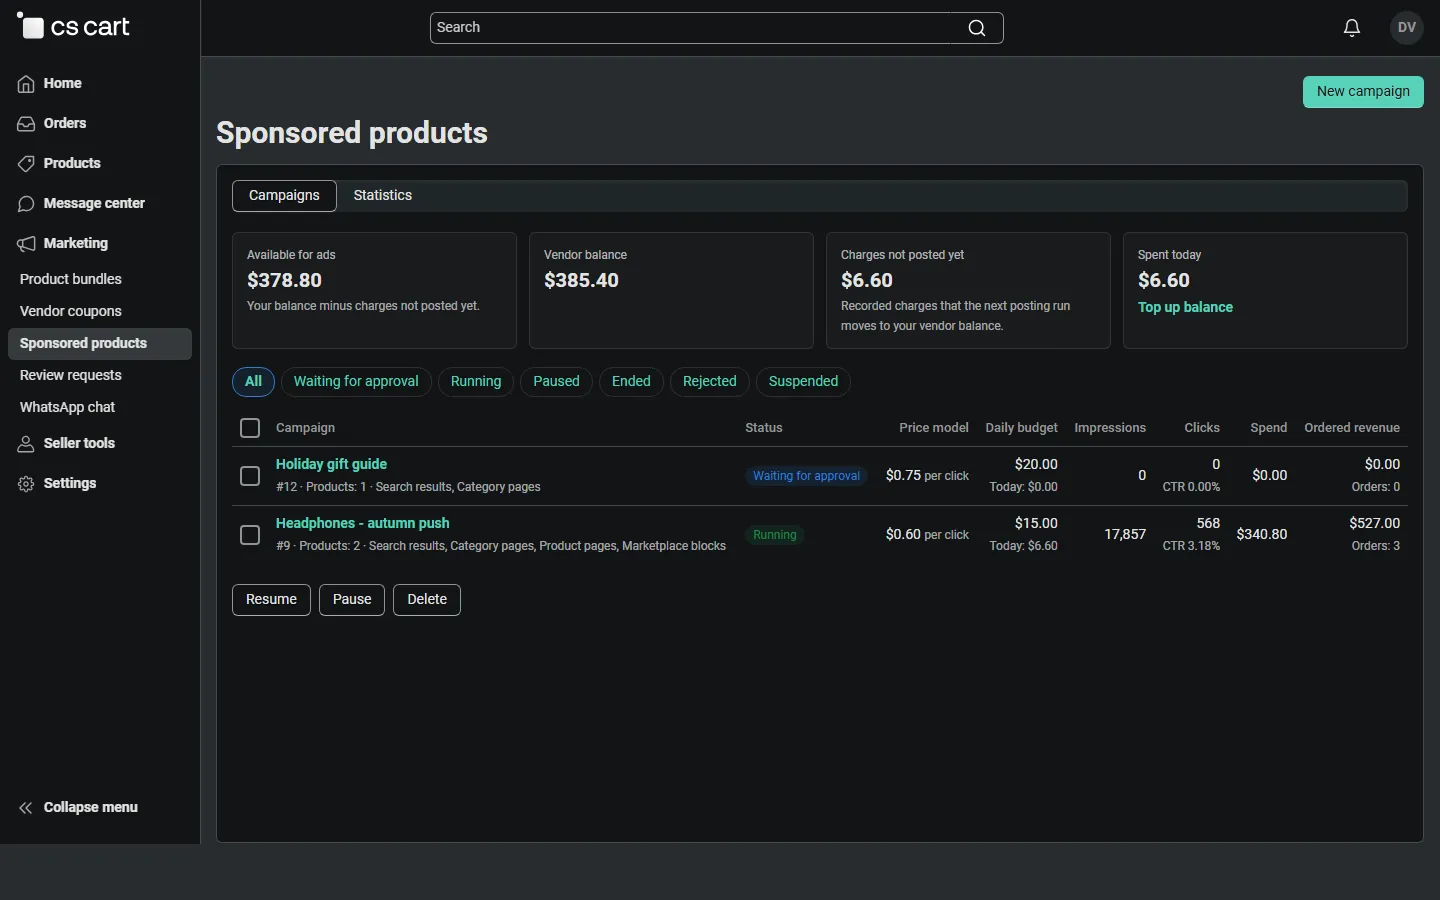Click the $378.80 available for ads value

[285, 281]
